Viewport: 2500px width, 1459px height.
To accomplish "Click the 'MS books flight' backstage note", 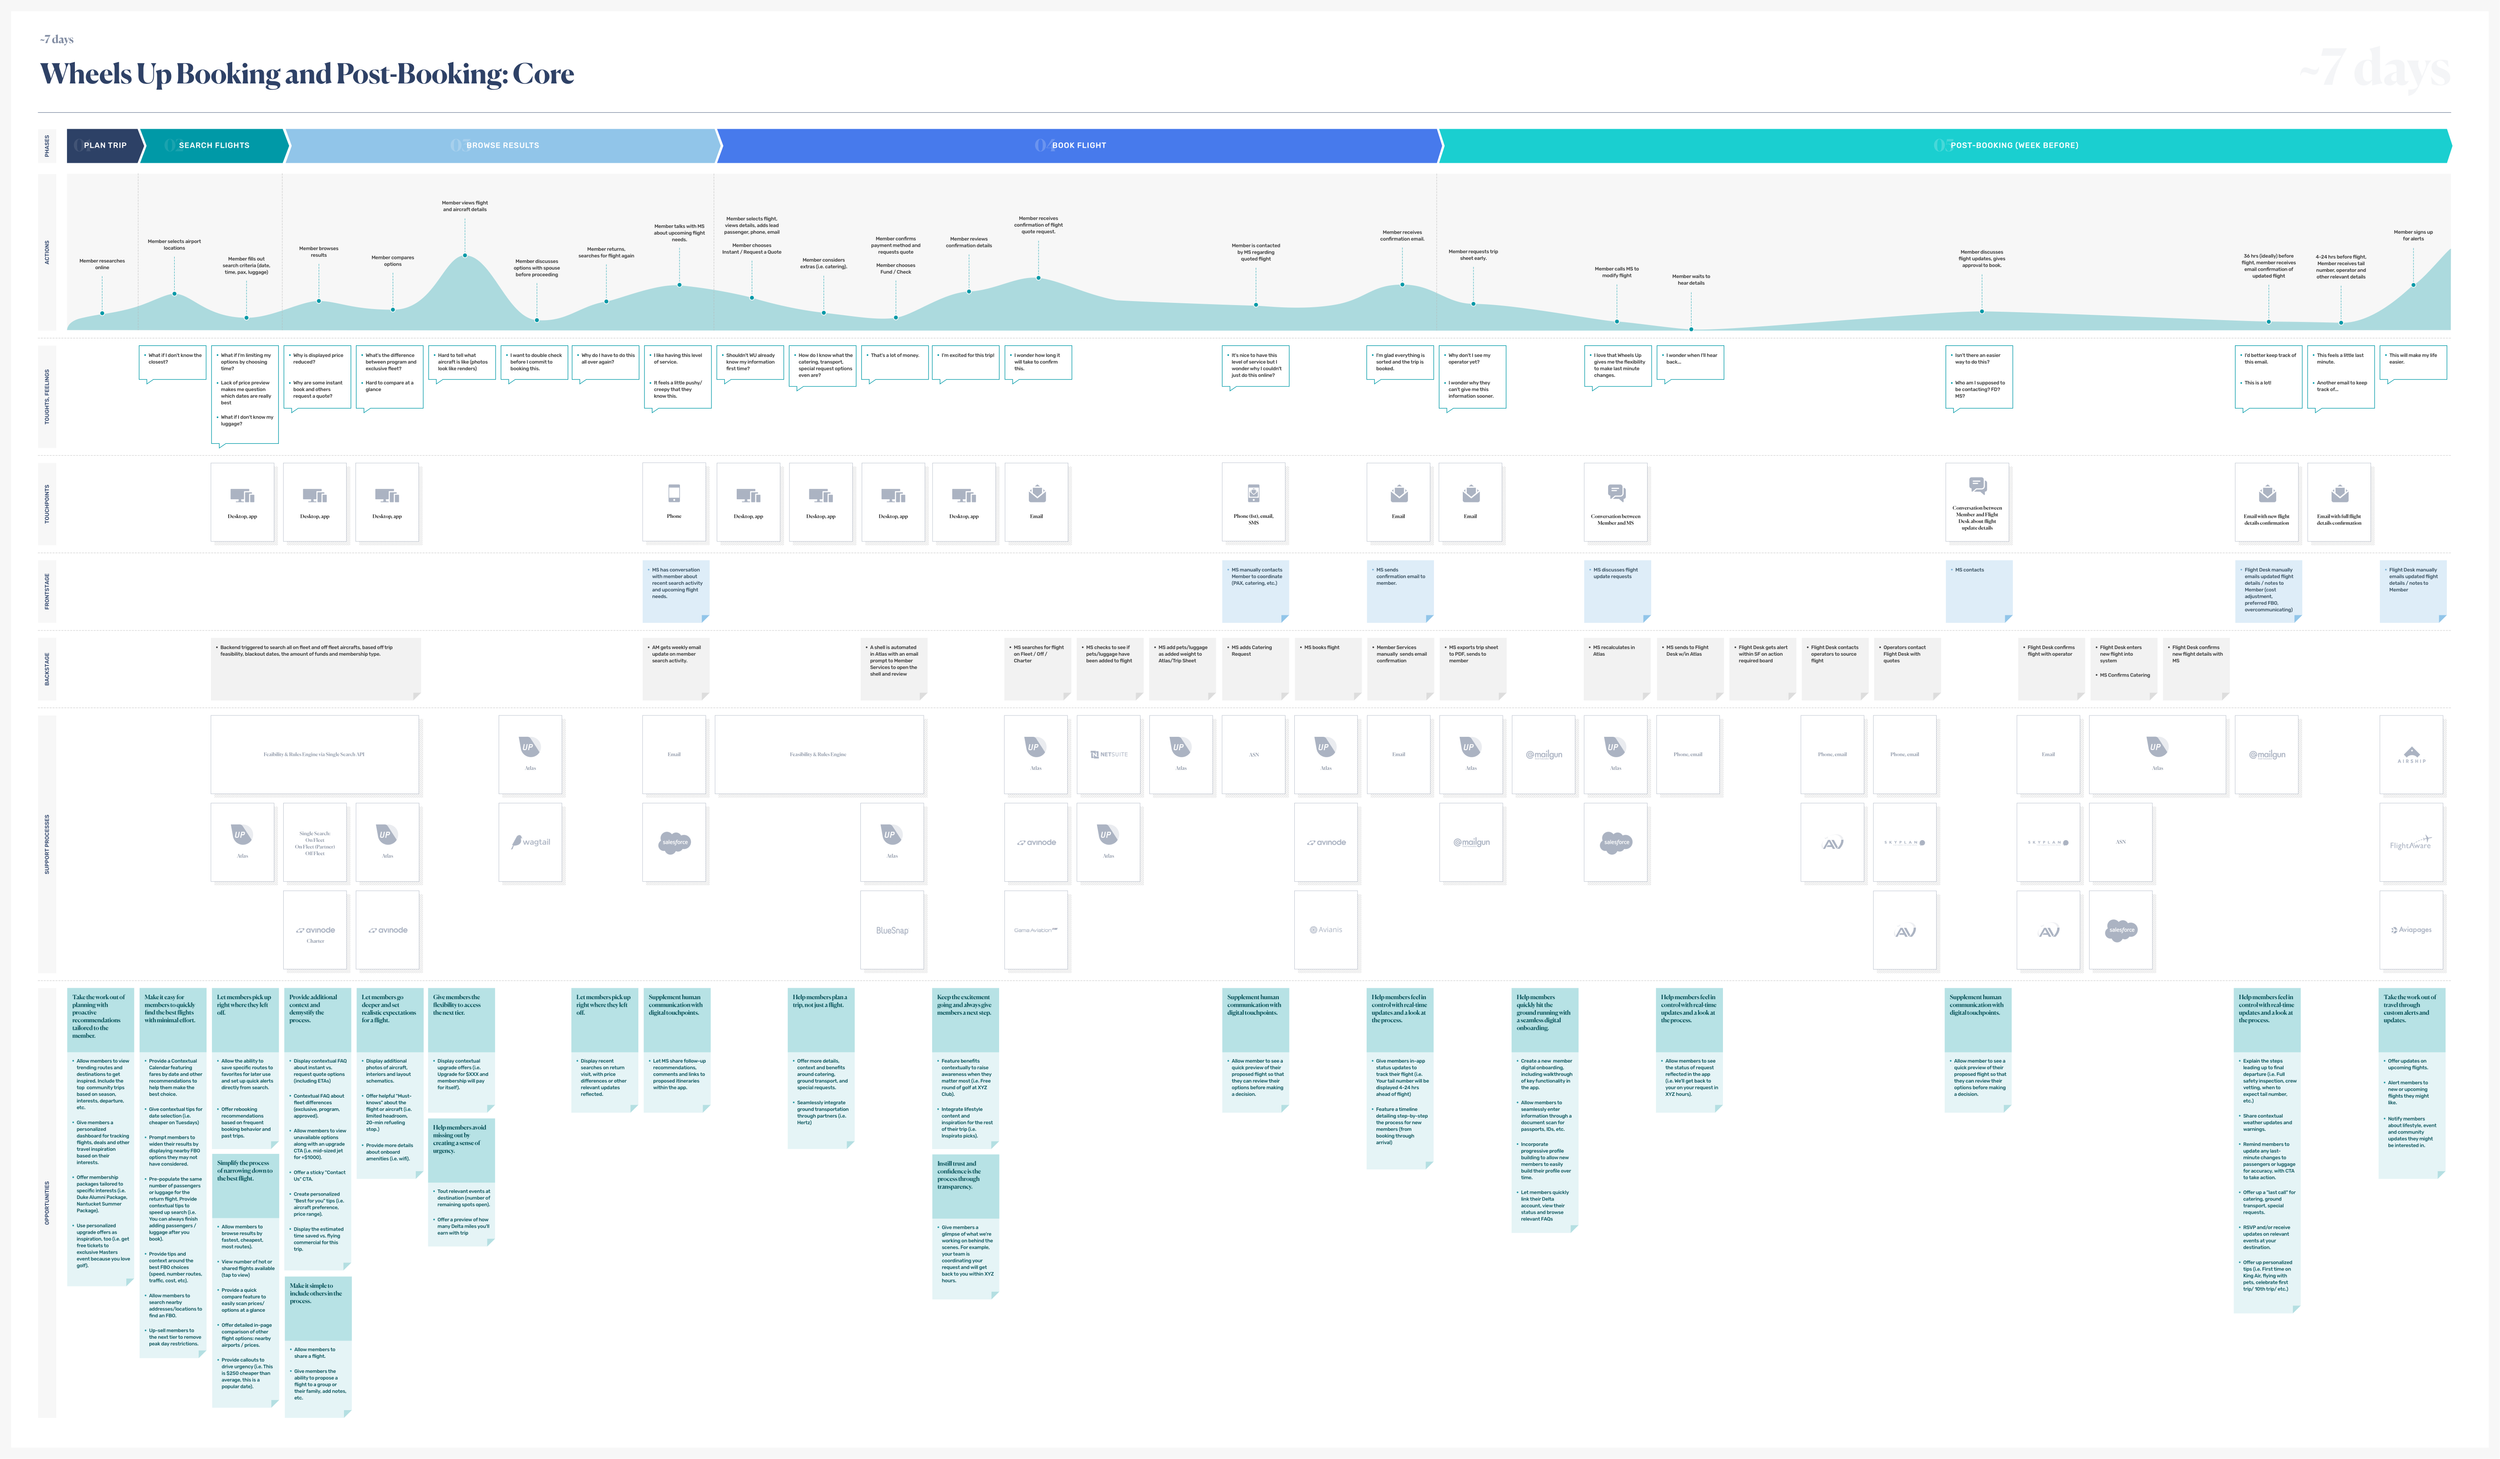I will pos(1326,667).
